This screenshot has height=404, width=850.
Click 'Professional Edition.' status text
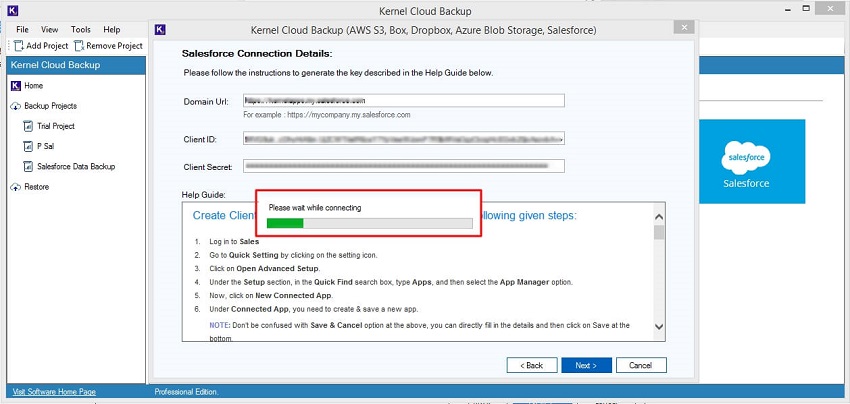(186, 392)
